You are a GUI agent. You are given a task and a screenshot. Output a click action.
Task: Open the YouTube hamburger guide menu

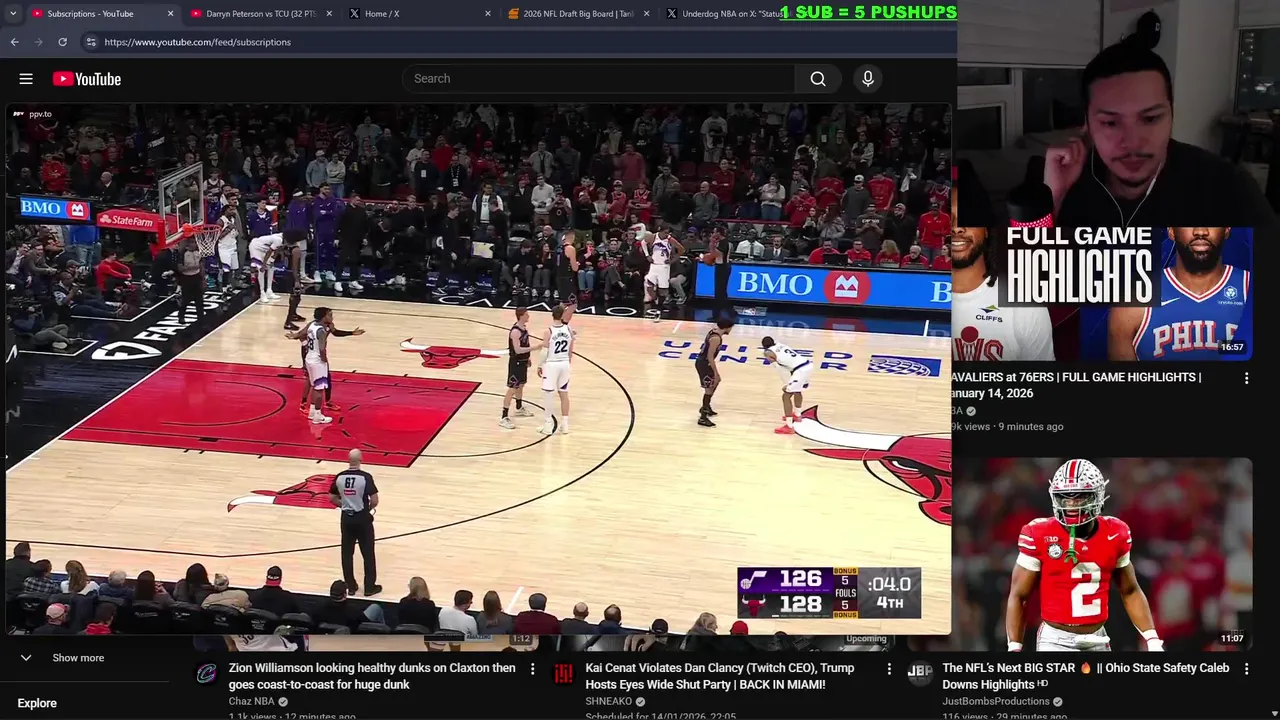tap(26, 79)
